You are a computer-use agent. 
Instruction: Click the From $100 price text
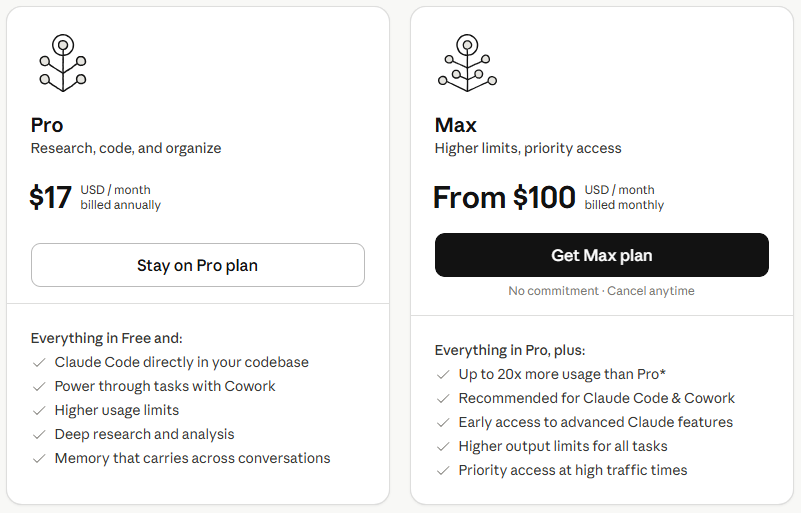(504, 197)
